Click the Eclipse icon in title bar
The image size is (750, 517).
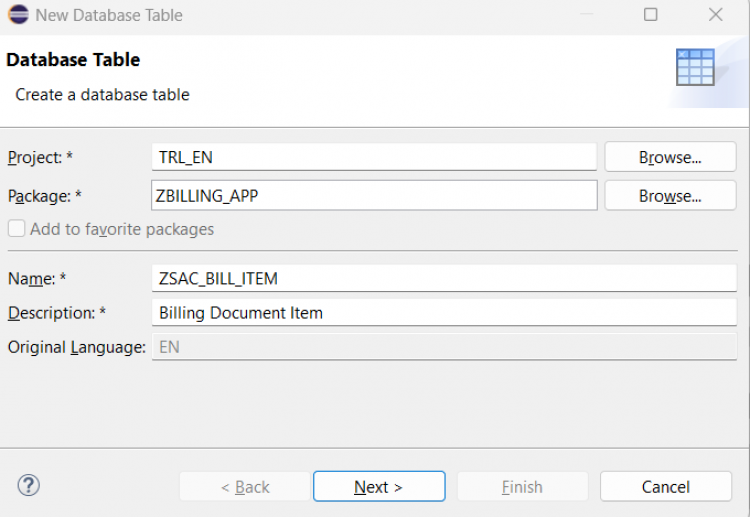tap(18, 15)
